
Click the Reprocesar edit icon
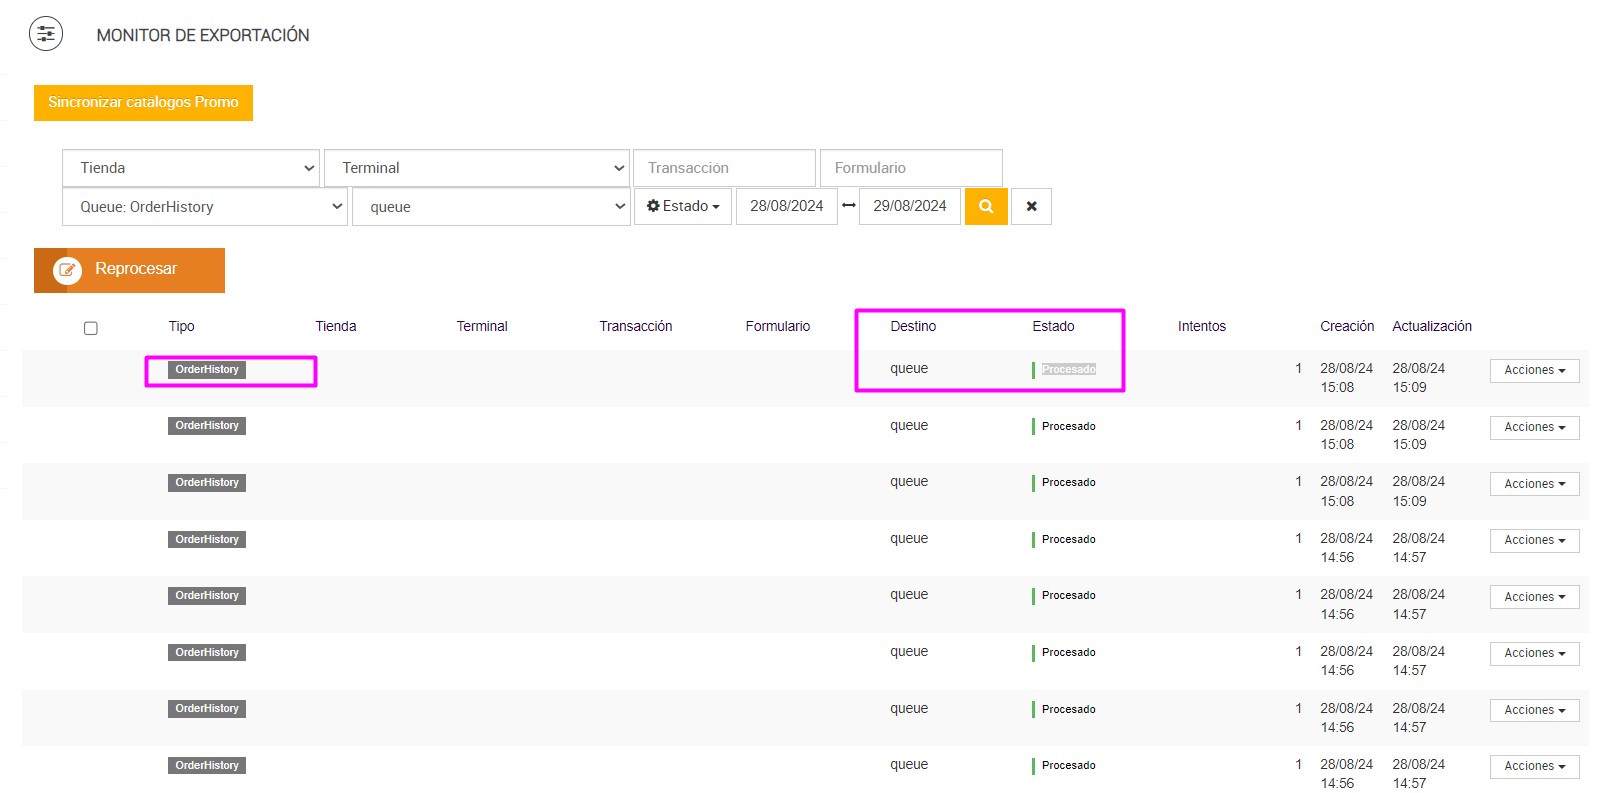pos(68,270)
